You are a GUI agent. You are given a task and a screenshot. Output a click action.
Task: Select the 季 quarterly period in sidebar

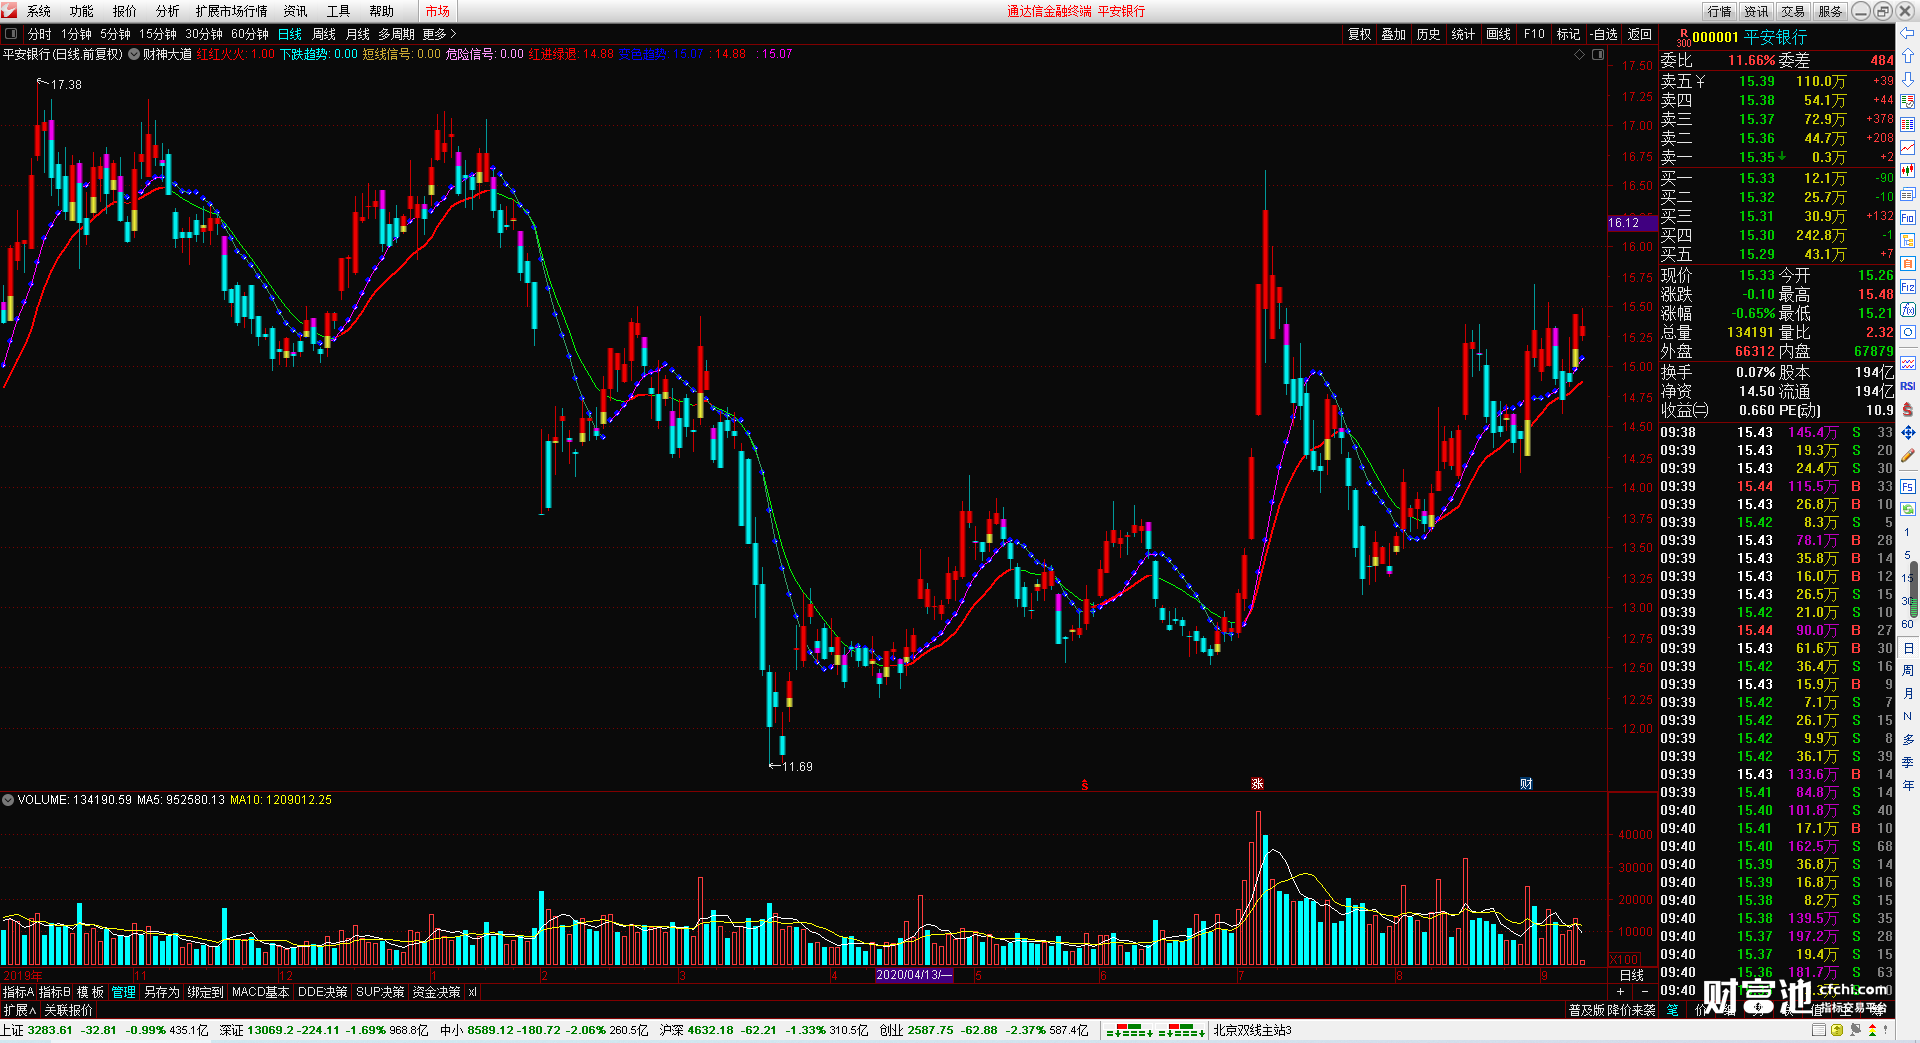[1908, 762]
